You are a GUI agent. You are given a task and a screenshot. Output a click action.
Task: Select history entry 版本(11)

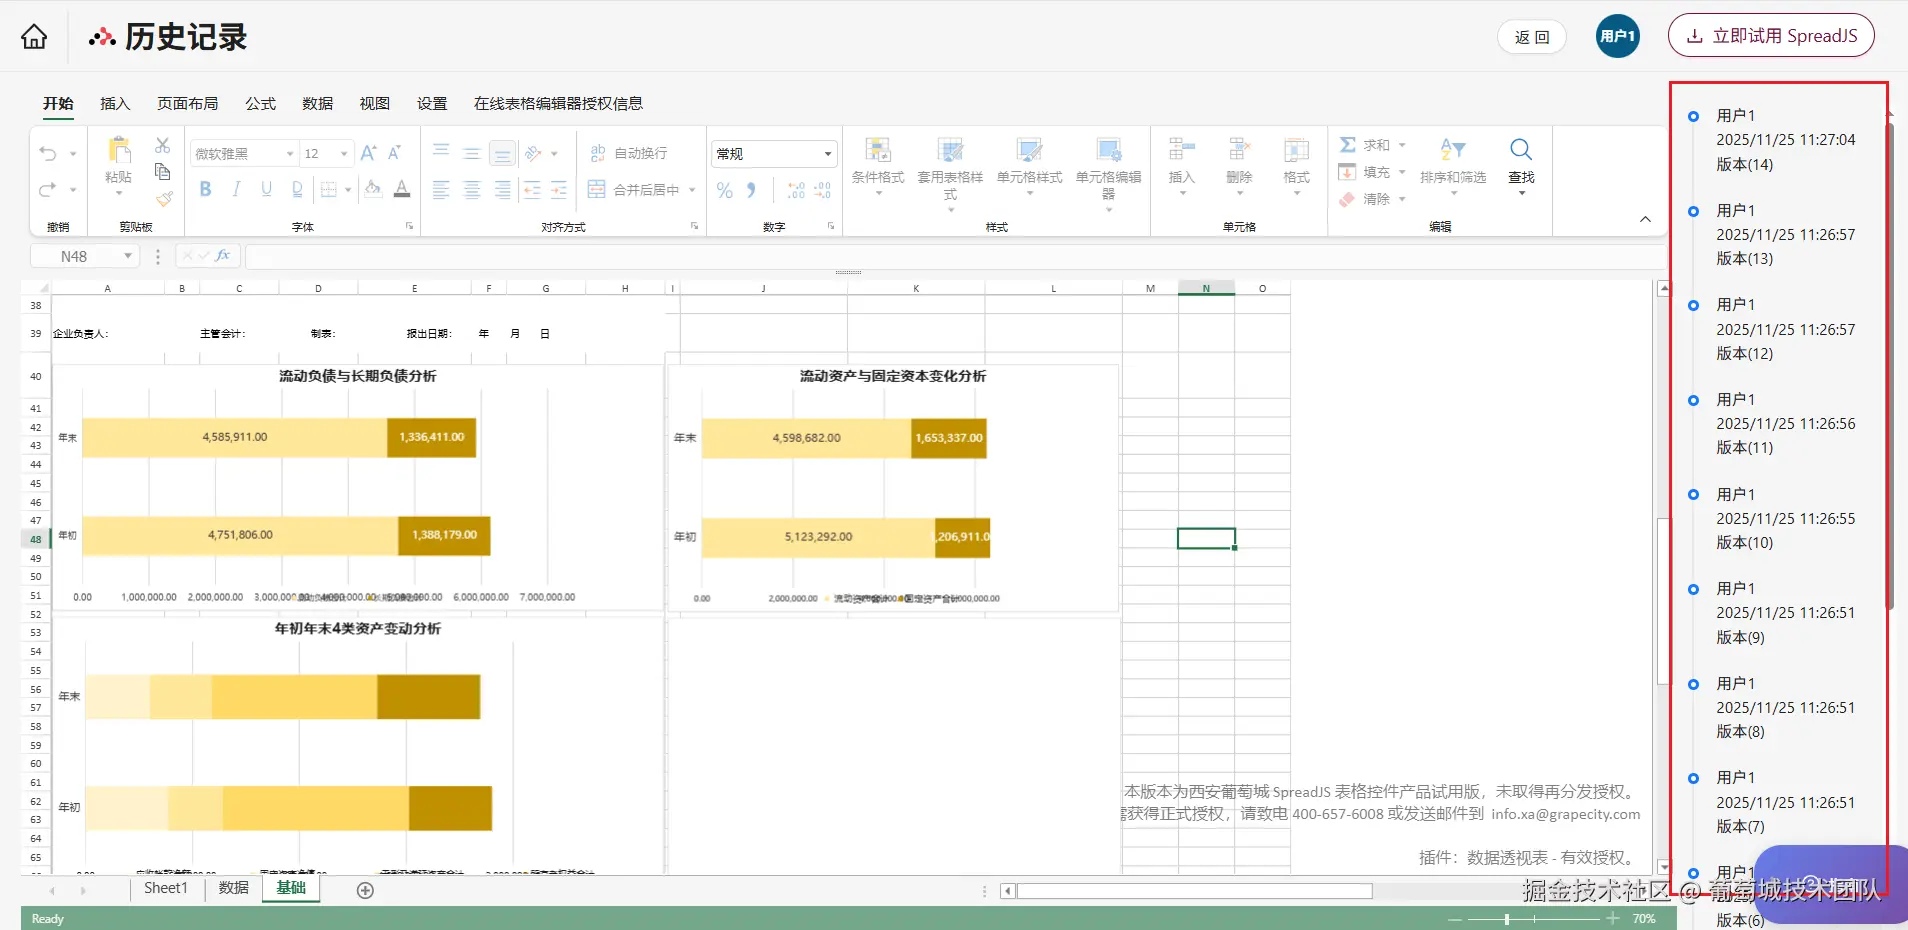(1785, 423)
